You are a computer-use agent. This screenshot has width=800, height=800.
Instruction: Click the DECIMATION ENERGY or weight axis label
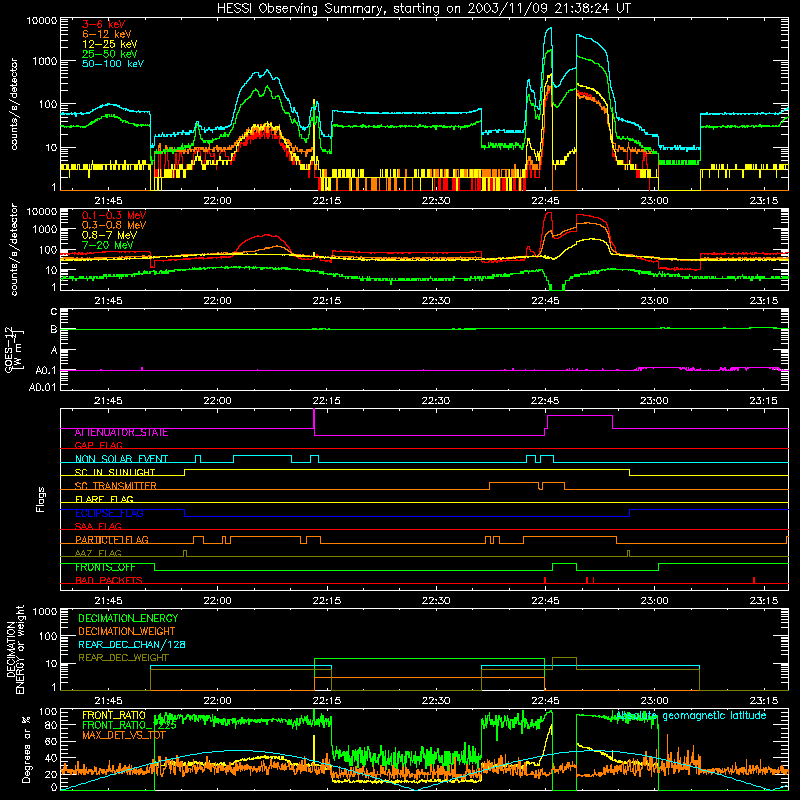click(x=15, y=649)
